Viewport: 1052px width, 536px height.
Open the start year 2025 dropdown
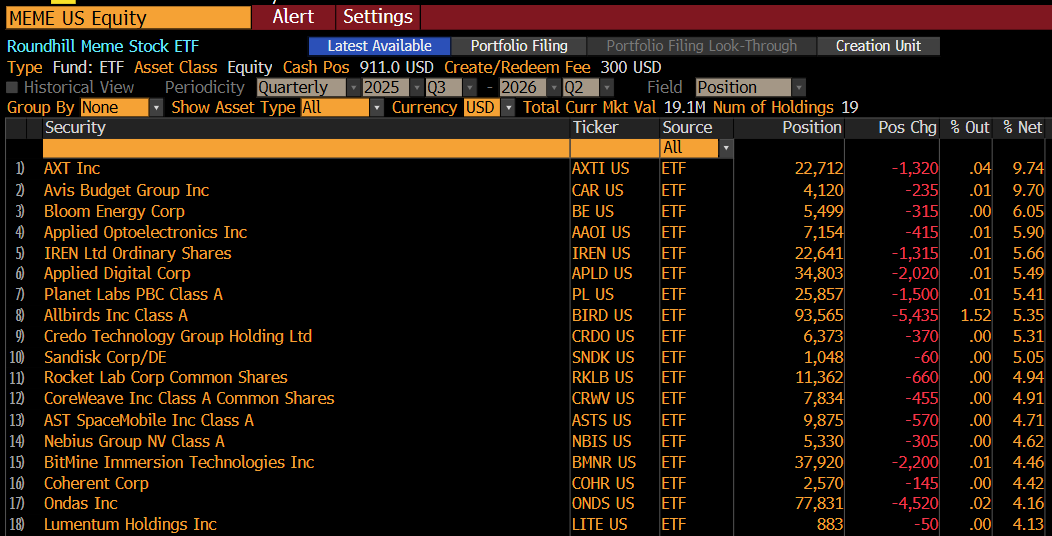(x=393, y=87)
